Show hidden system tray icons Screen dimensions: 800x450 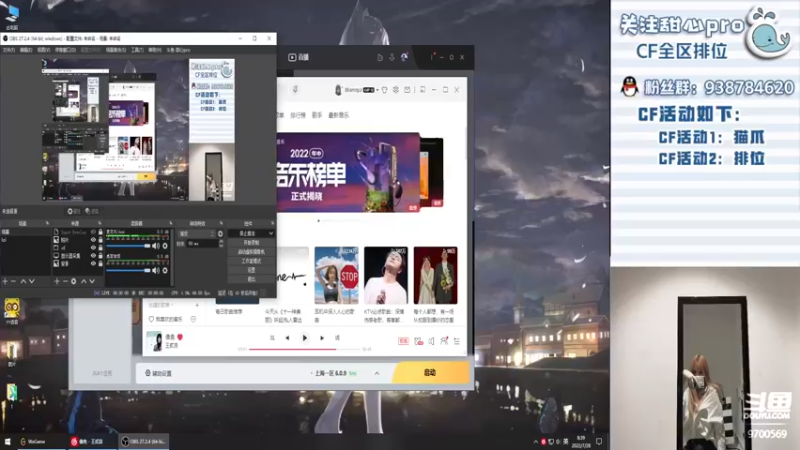(x=536, y=441)
